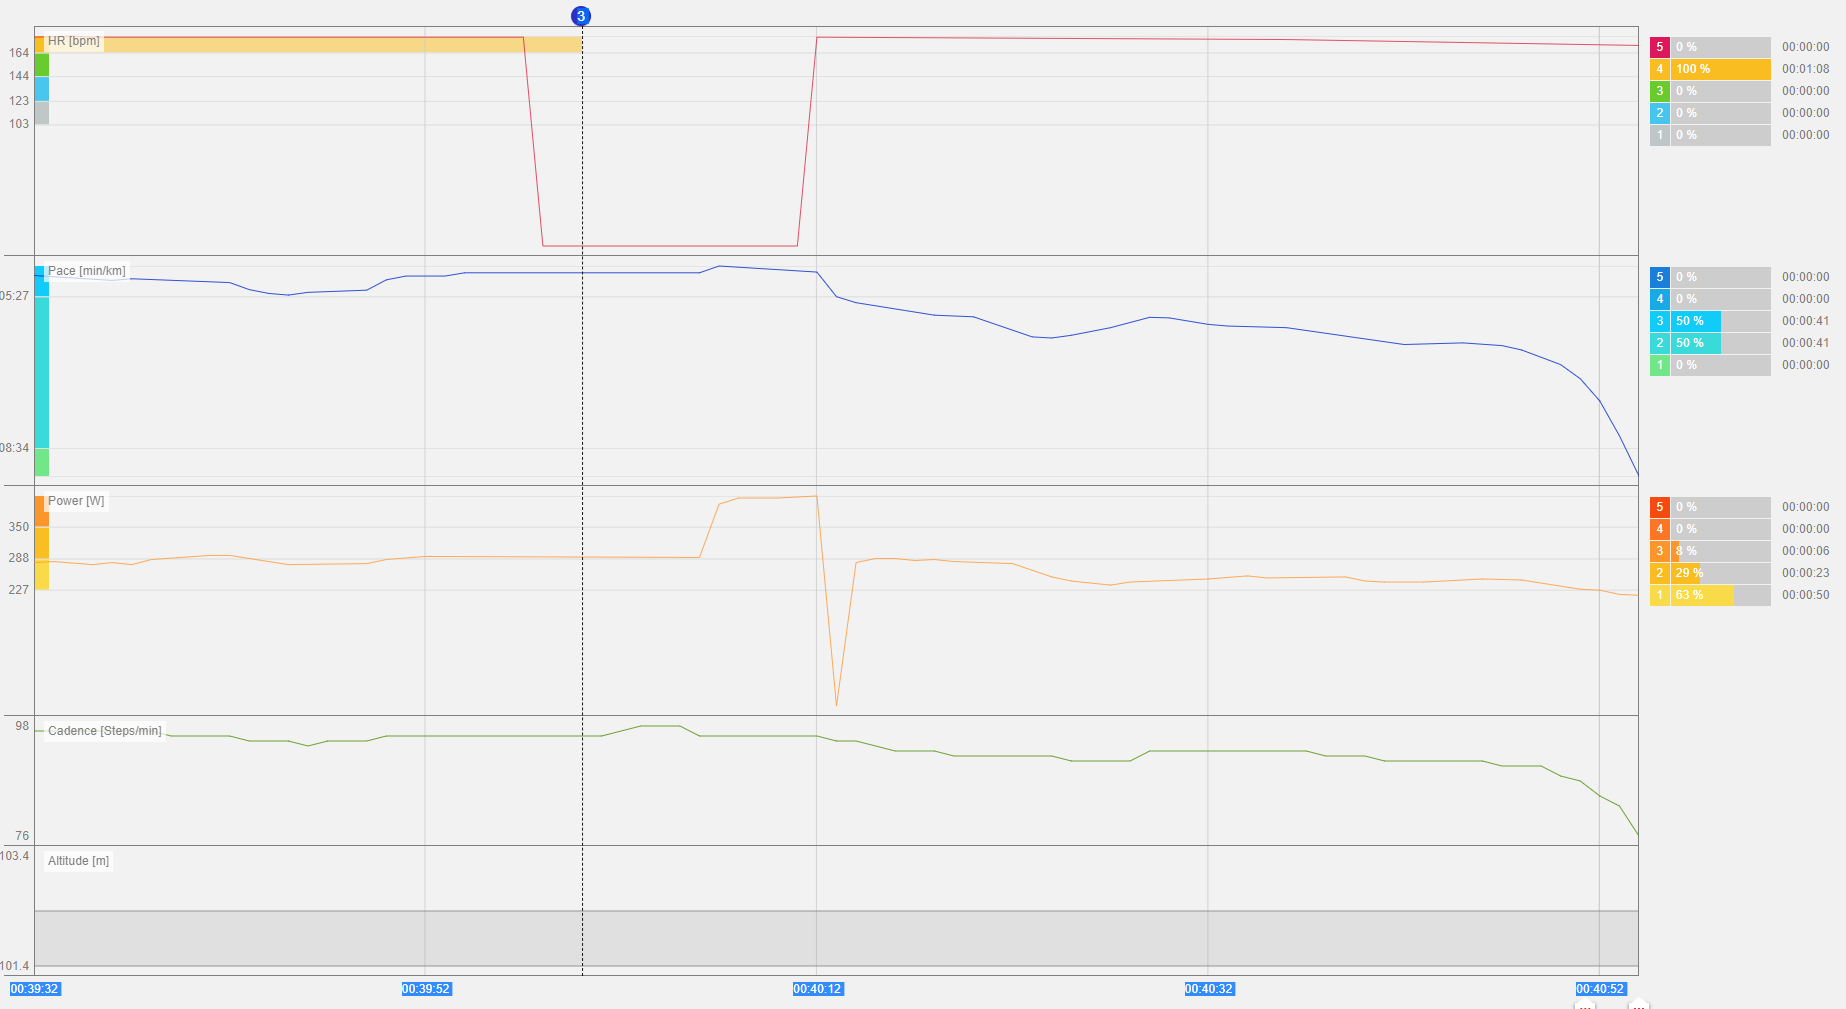The width and height of the screenshot is (1846, 1009).
Task: Click the pace zone 2 50% bar
Action: point(1696,343)
